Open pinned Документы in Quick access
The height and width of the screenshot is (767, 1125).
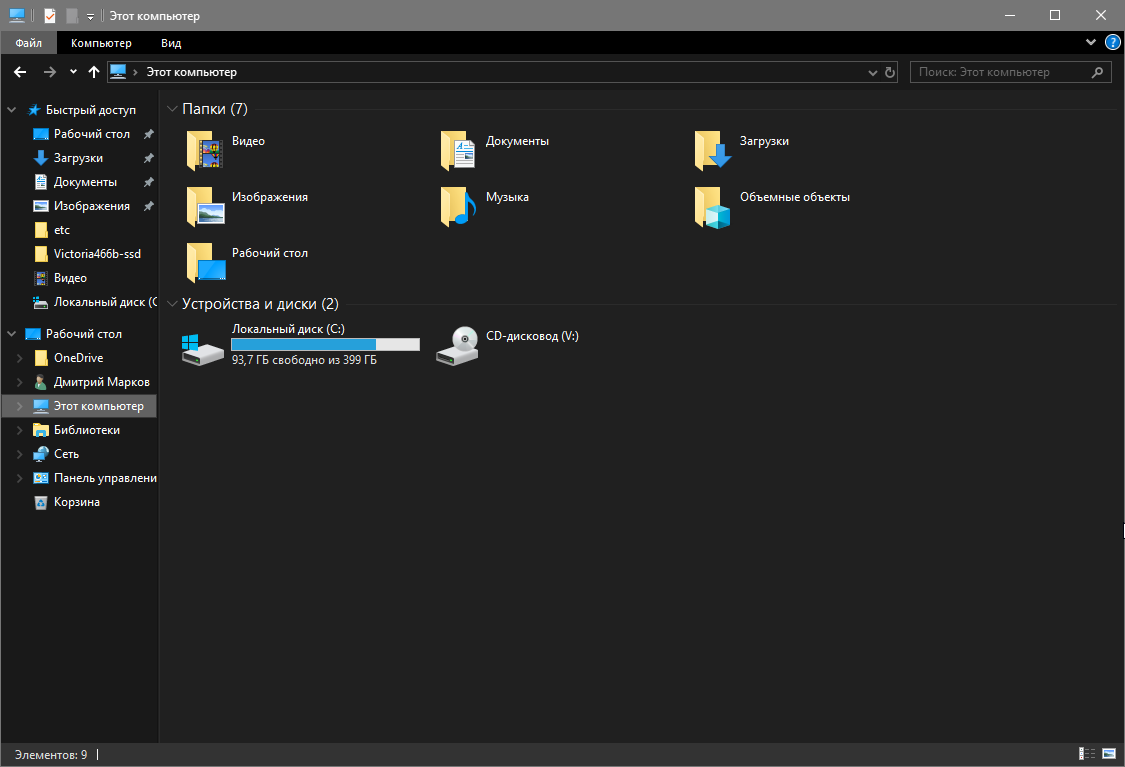click(x=85, y=182)
